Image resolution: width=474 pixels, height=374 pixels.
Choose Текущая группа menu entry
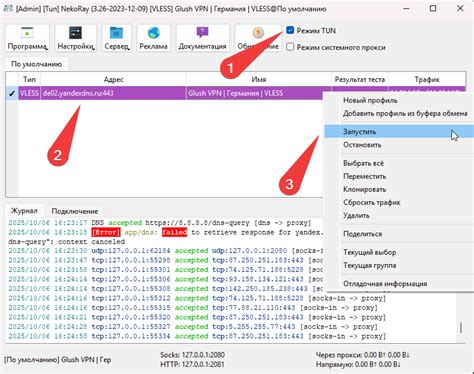point(399,265)
